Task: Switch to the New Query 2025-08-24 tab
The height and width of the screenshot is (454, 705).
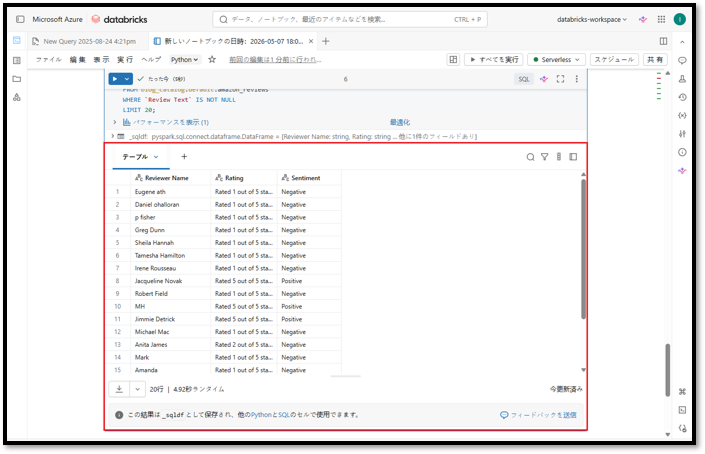Action: (x=84, y=41)
